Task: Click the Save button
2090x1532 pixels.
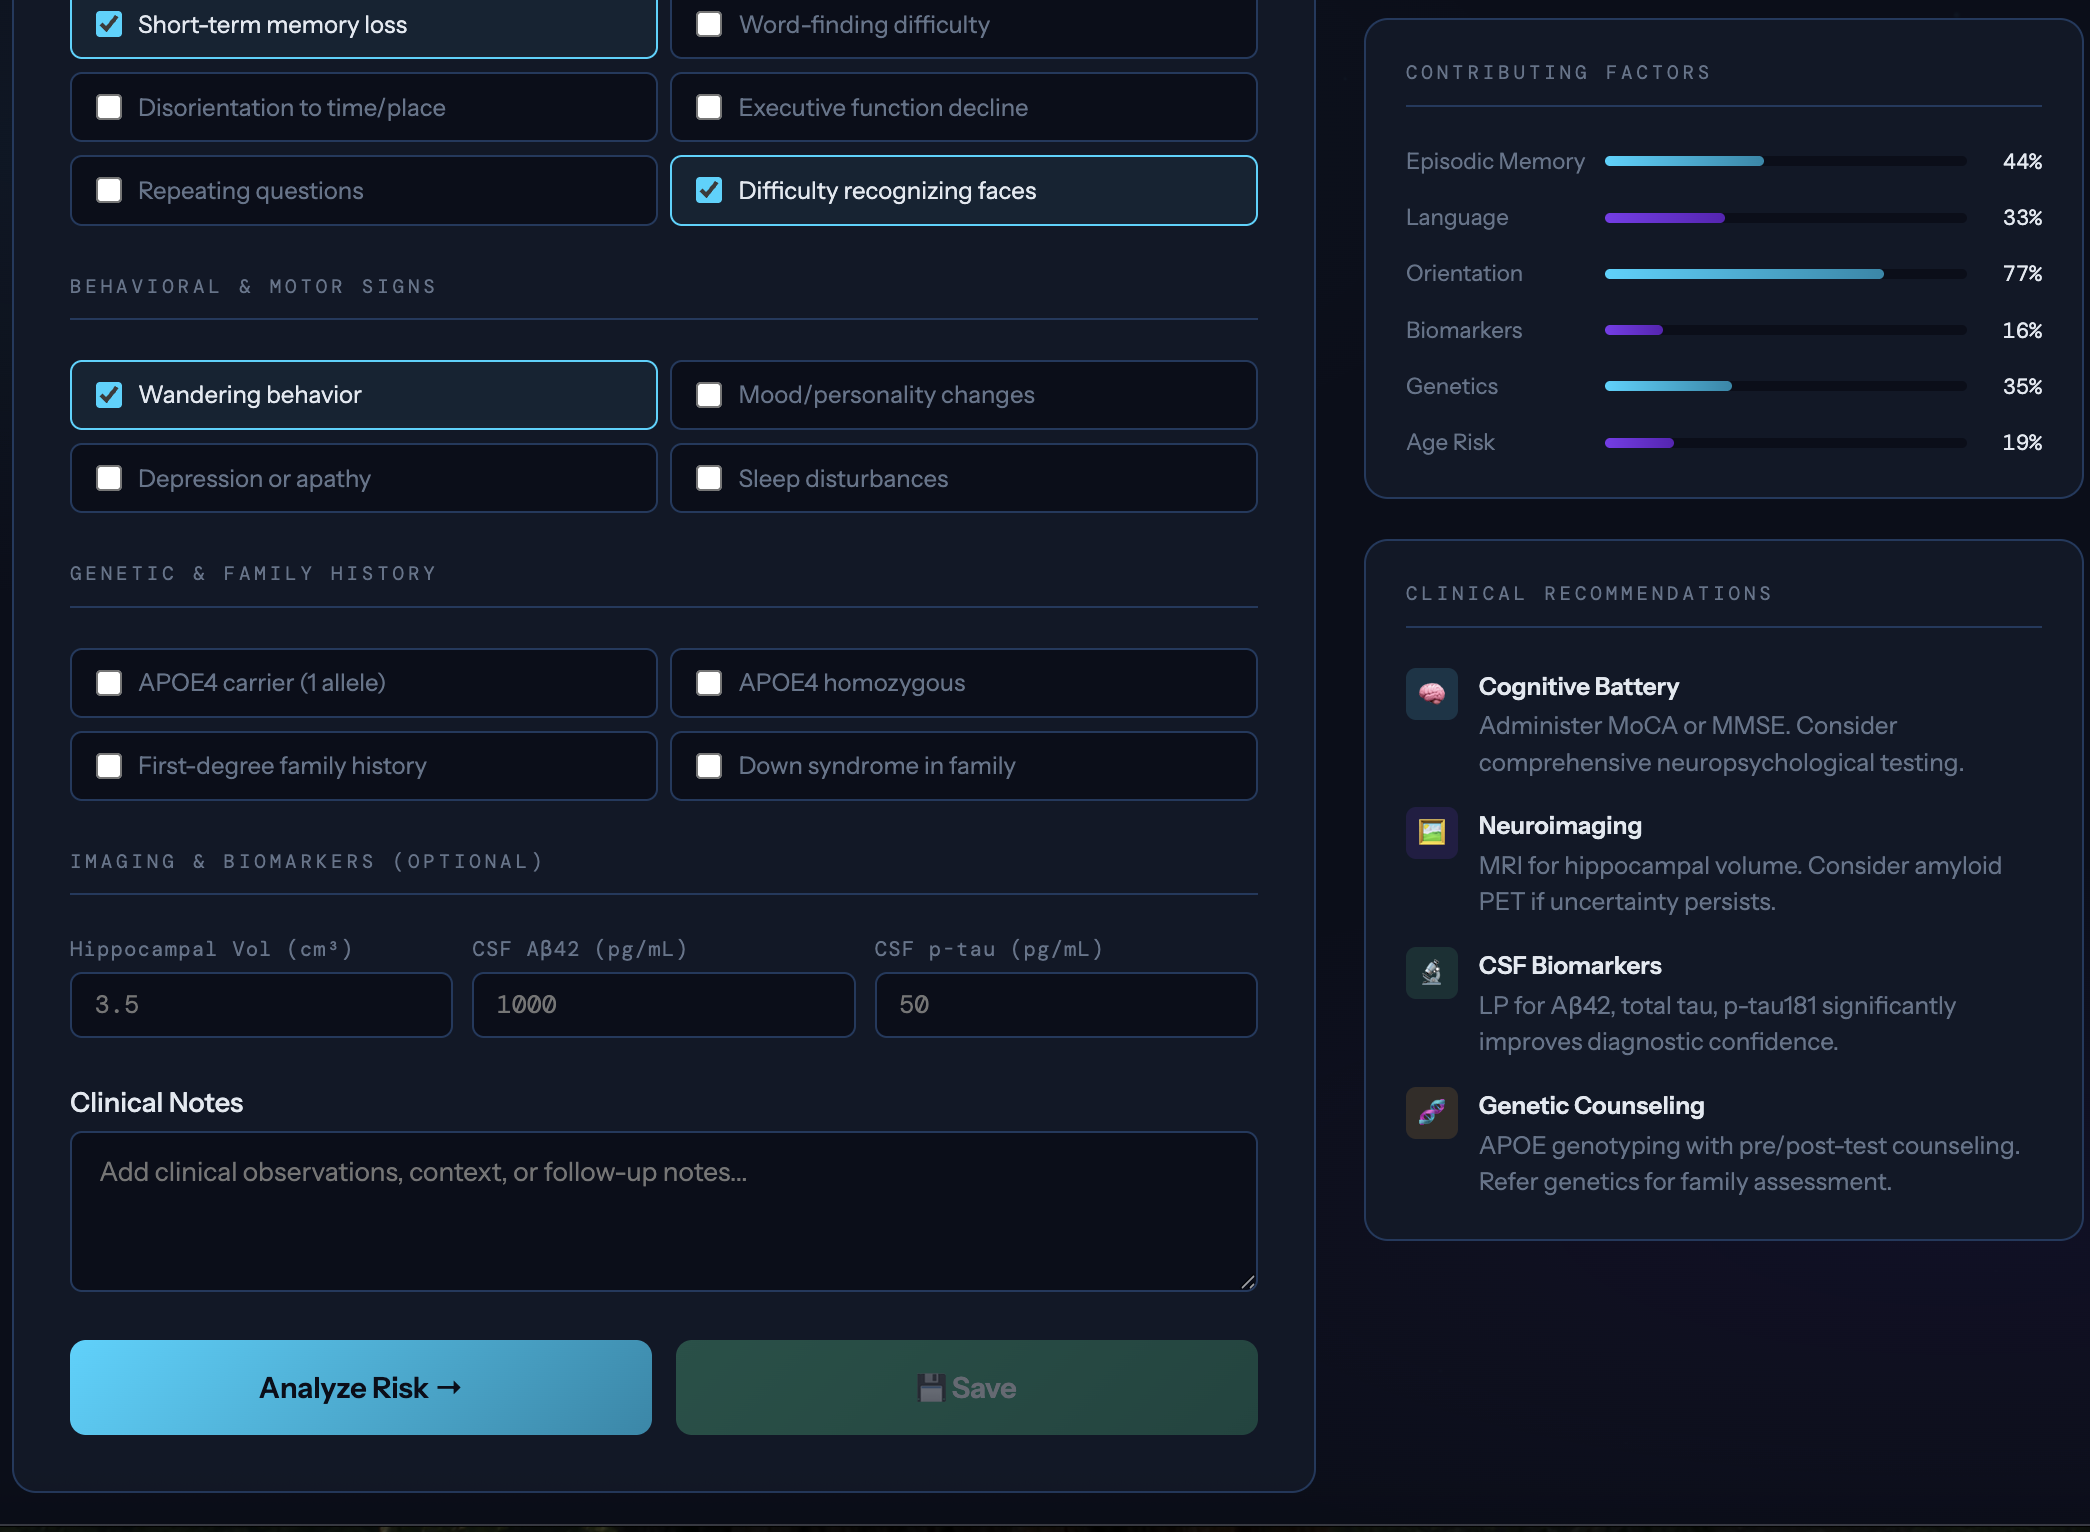Action: click(x=966, y=1388)
